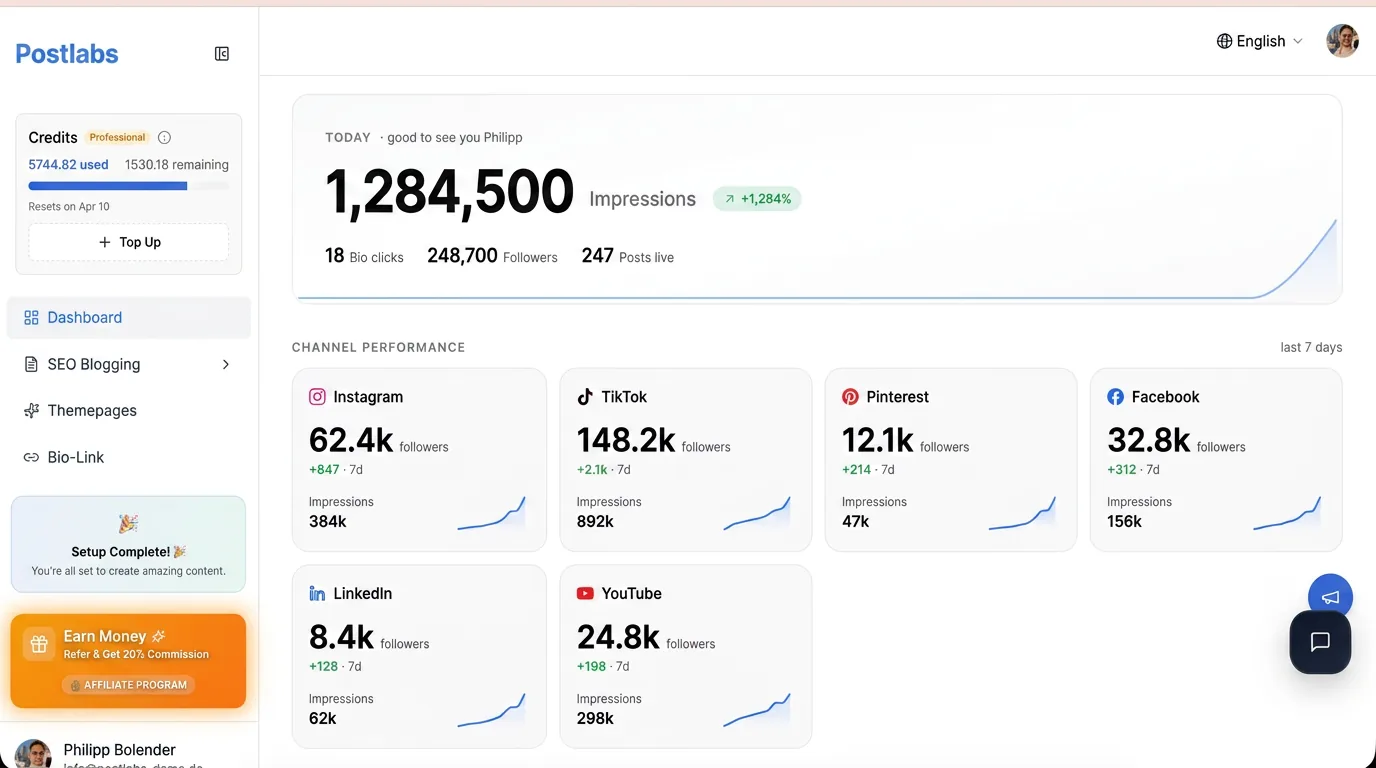The width and height of the screenshot is (1376, 768).
Task: Click the Top Up button
Action: [x=129, y=242]
